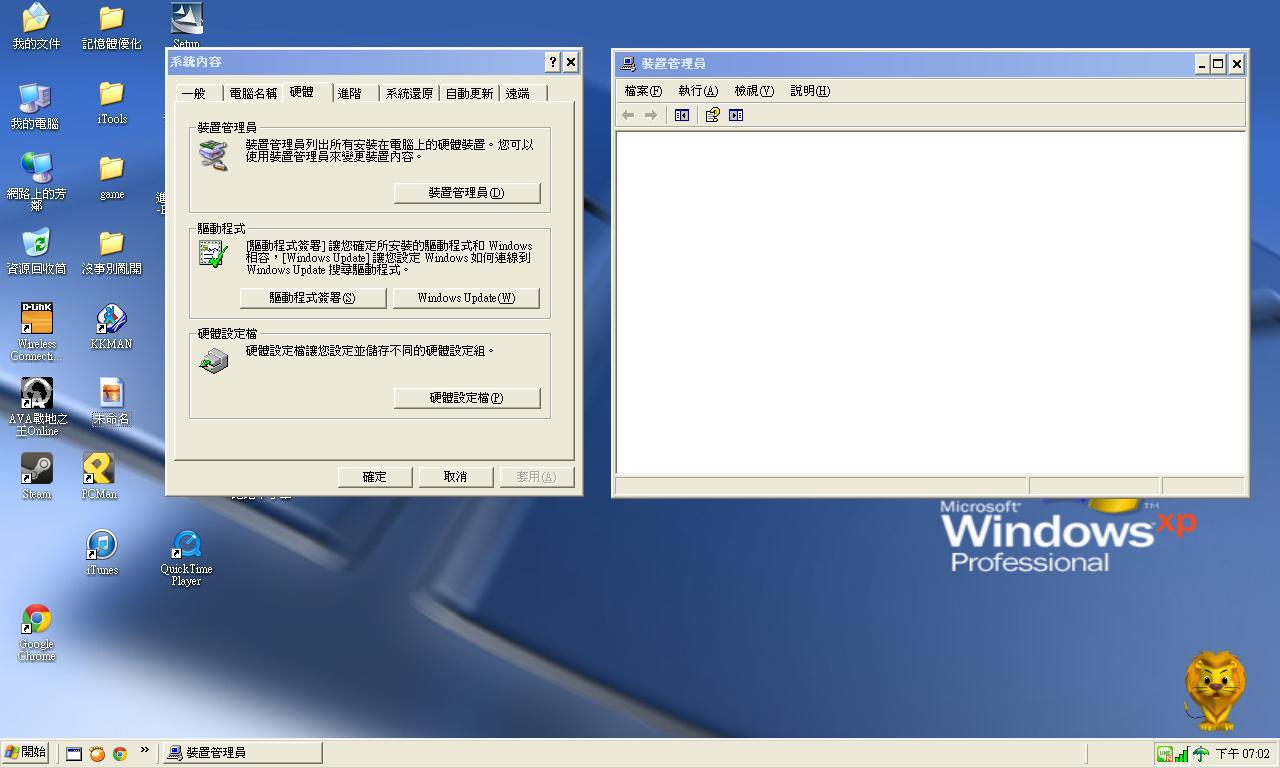Viewport: 1280px width, 768px height.
Task: Toggle the action pane toolbar icon
Action: pyautogui.click(x=736, y=115)
